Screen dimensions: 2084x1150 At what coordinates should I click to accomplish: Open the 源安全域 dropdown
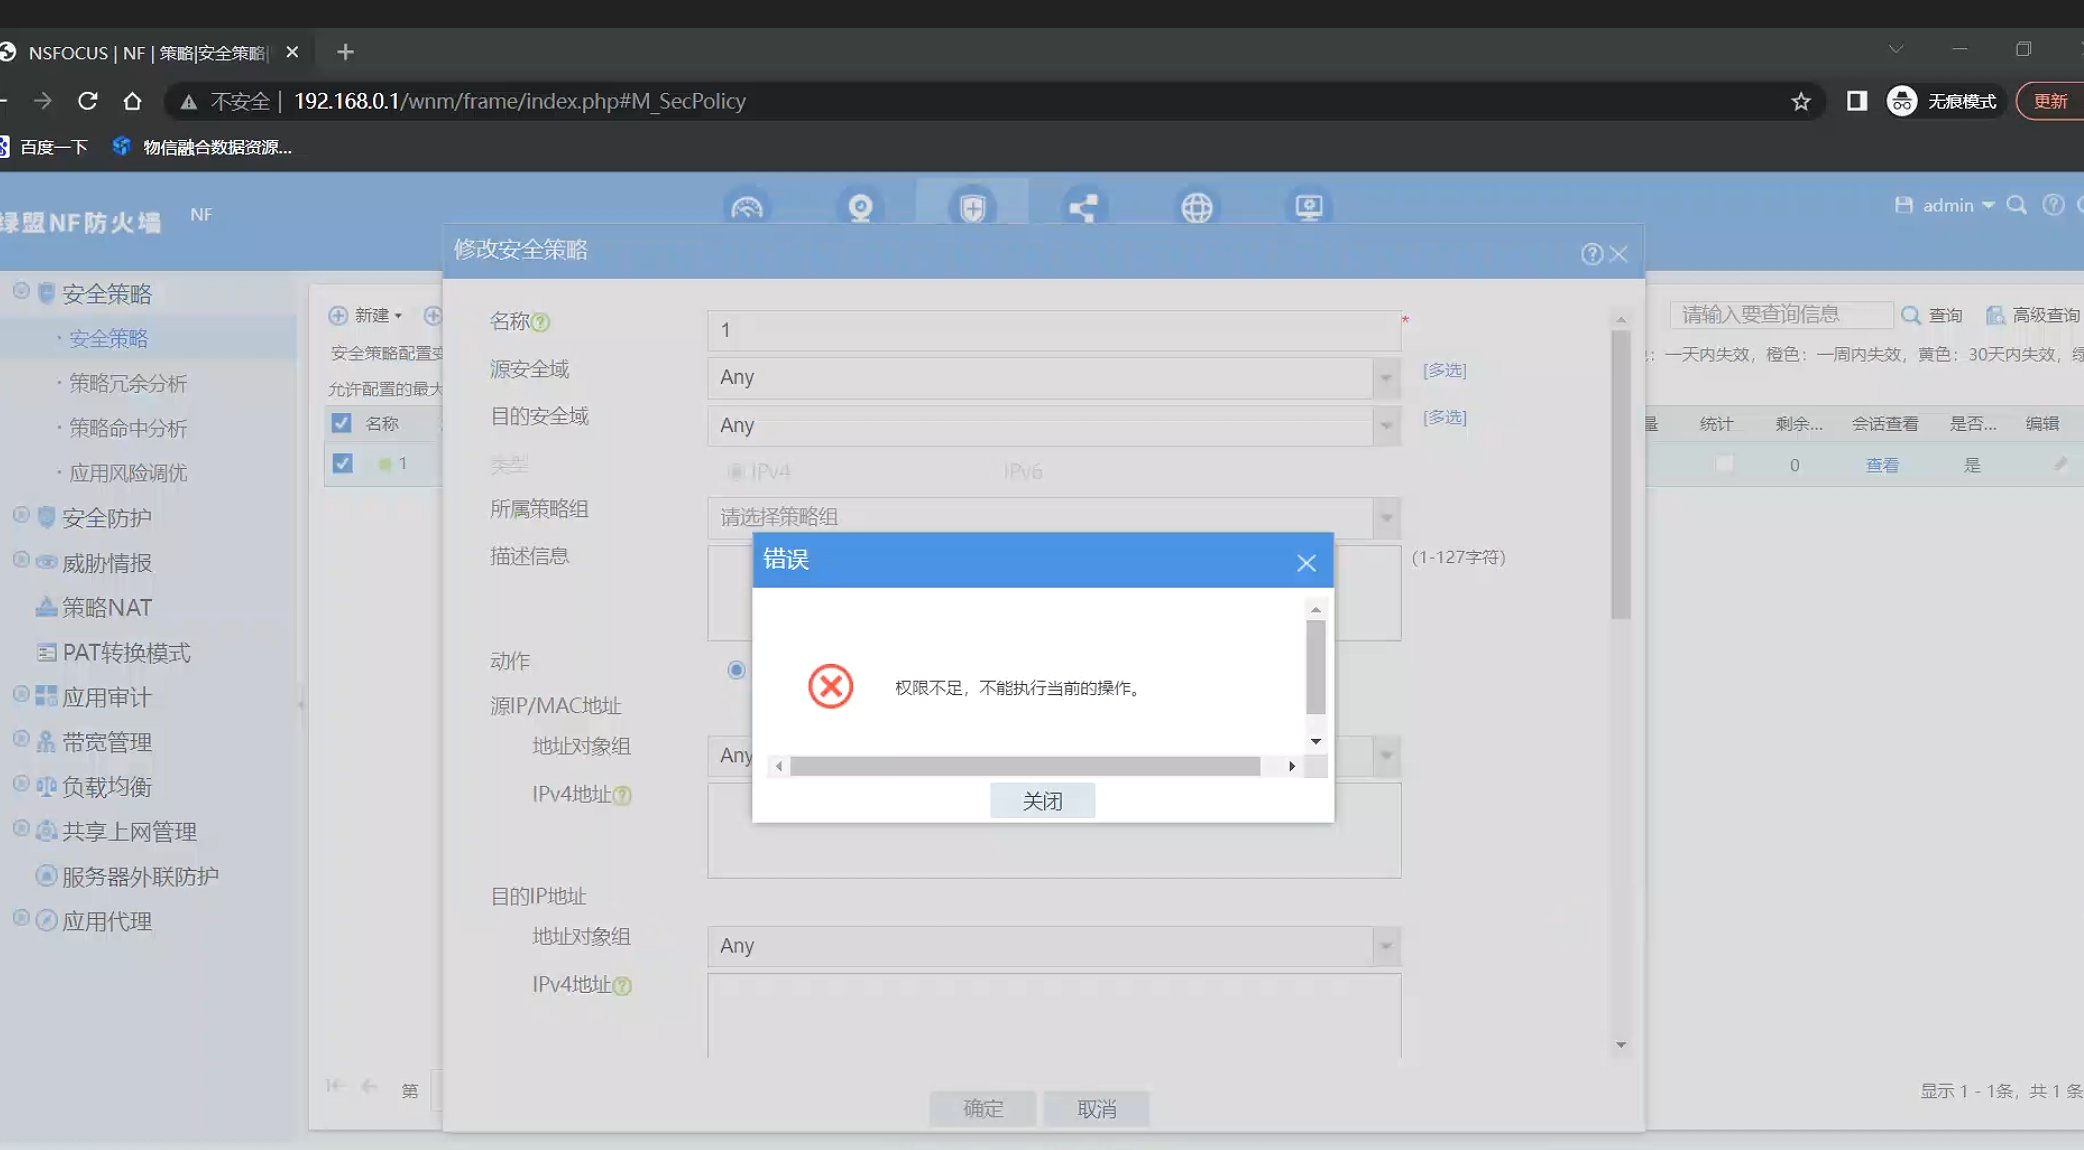(1386, 378)
